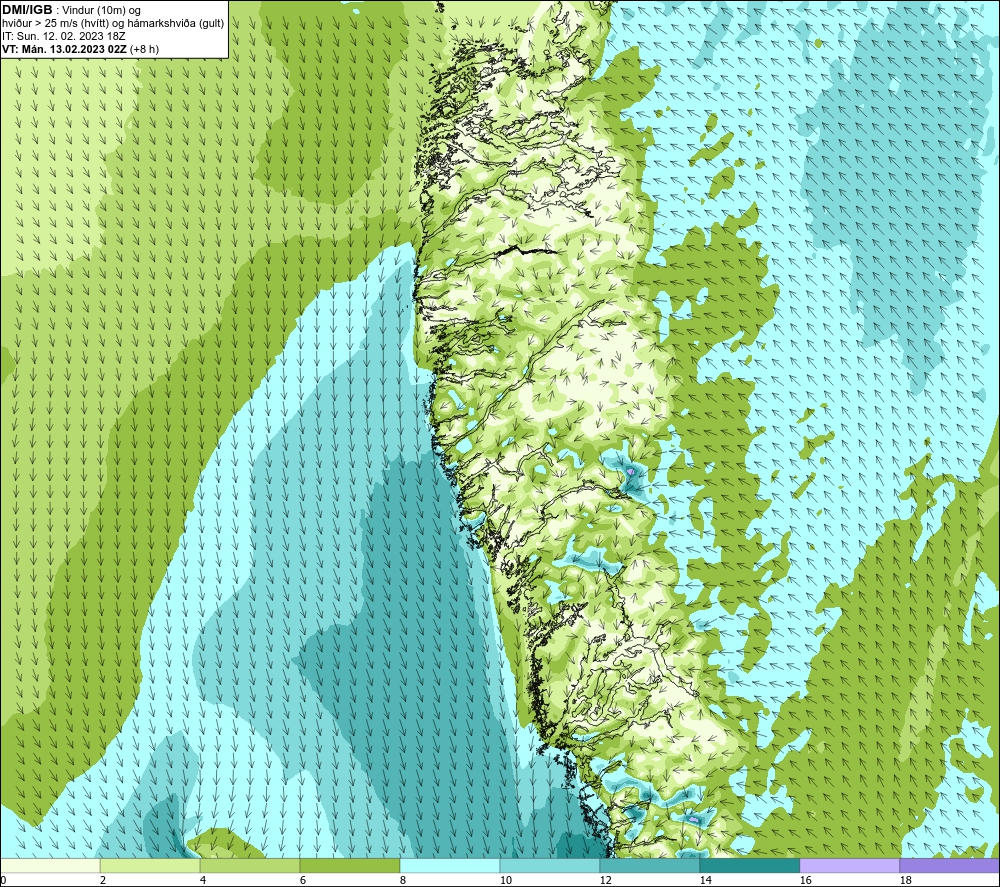Click the light cyan 8–10 m/s legend swatch

tap(450, 866)
